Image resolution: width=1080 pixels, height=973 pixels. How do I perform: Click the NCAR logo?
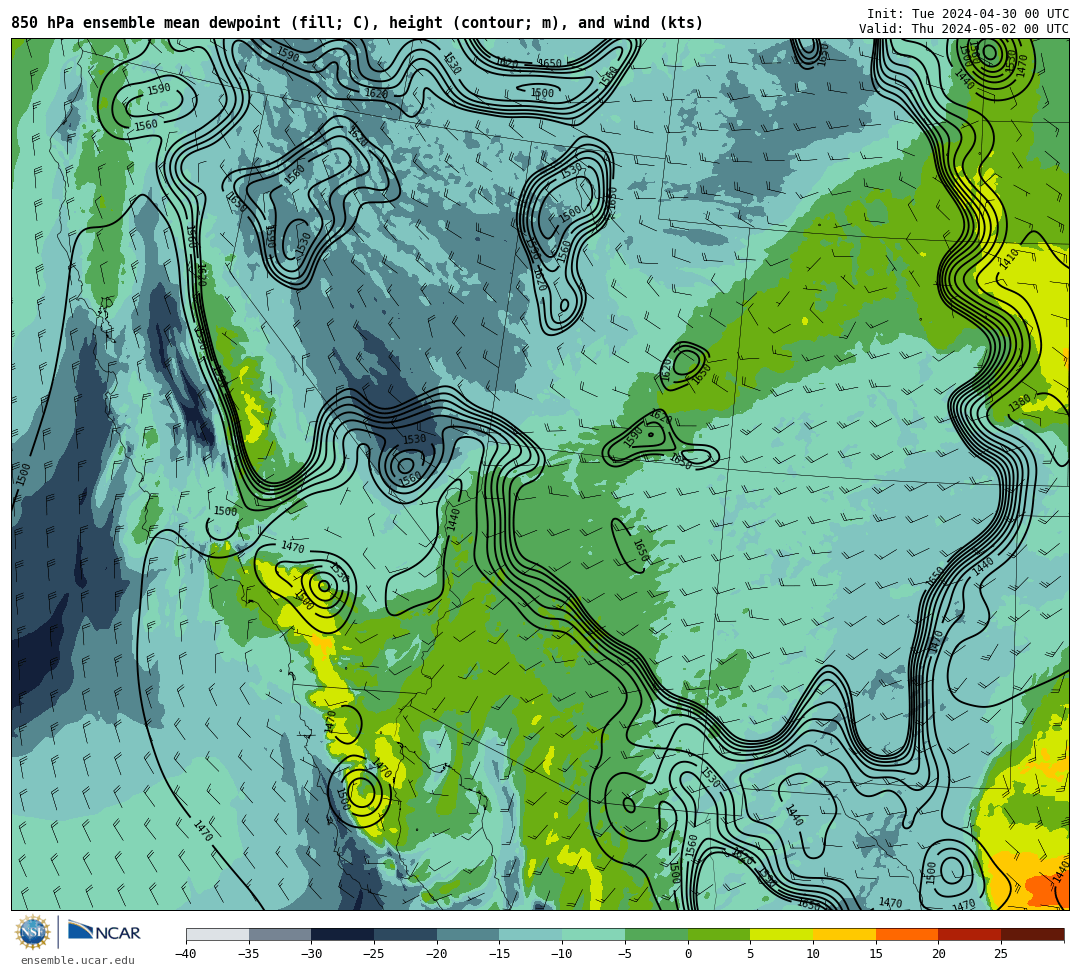click(104, 932)
